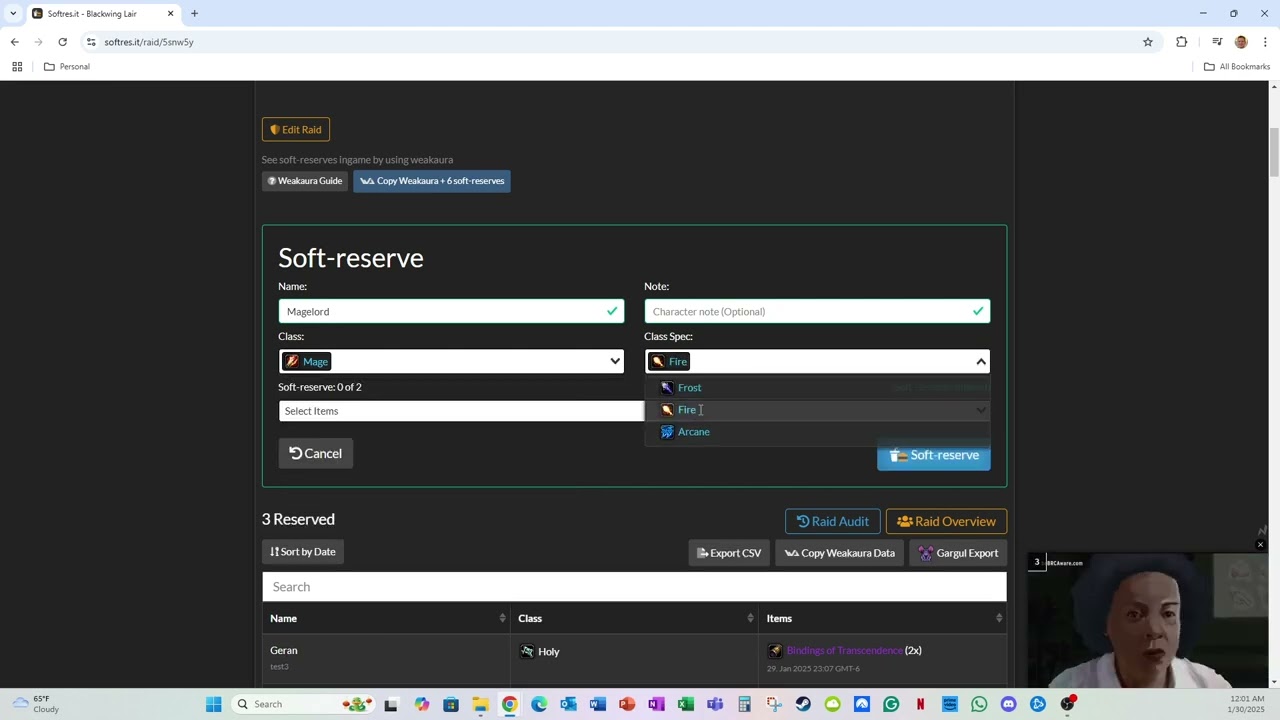Sort the table by Name column

386,618
